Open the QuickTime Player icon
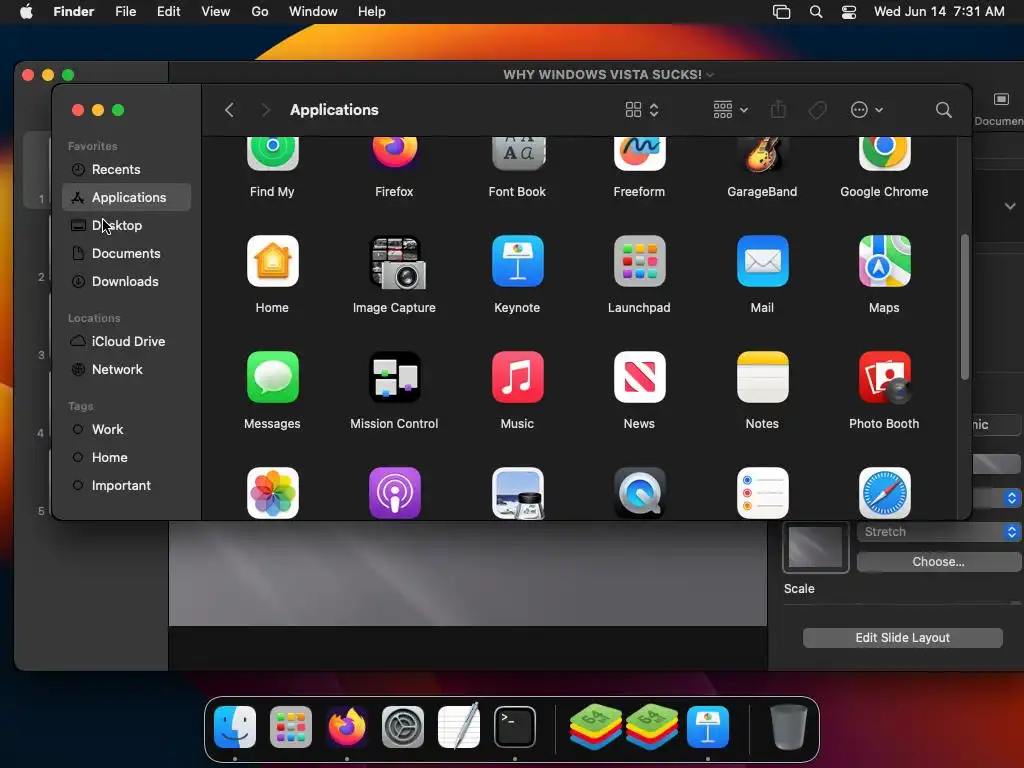This screenshot has width=1024, height=768. (x=639, y=493)
